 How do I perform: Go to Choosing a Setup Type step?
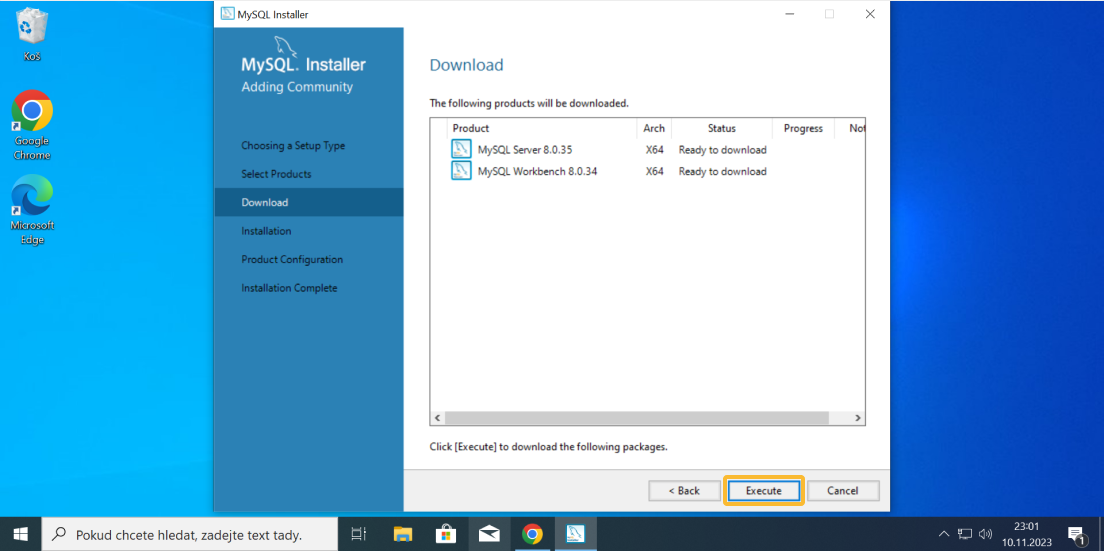293,146
